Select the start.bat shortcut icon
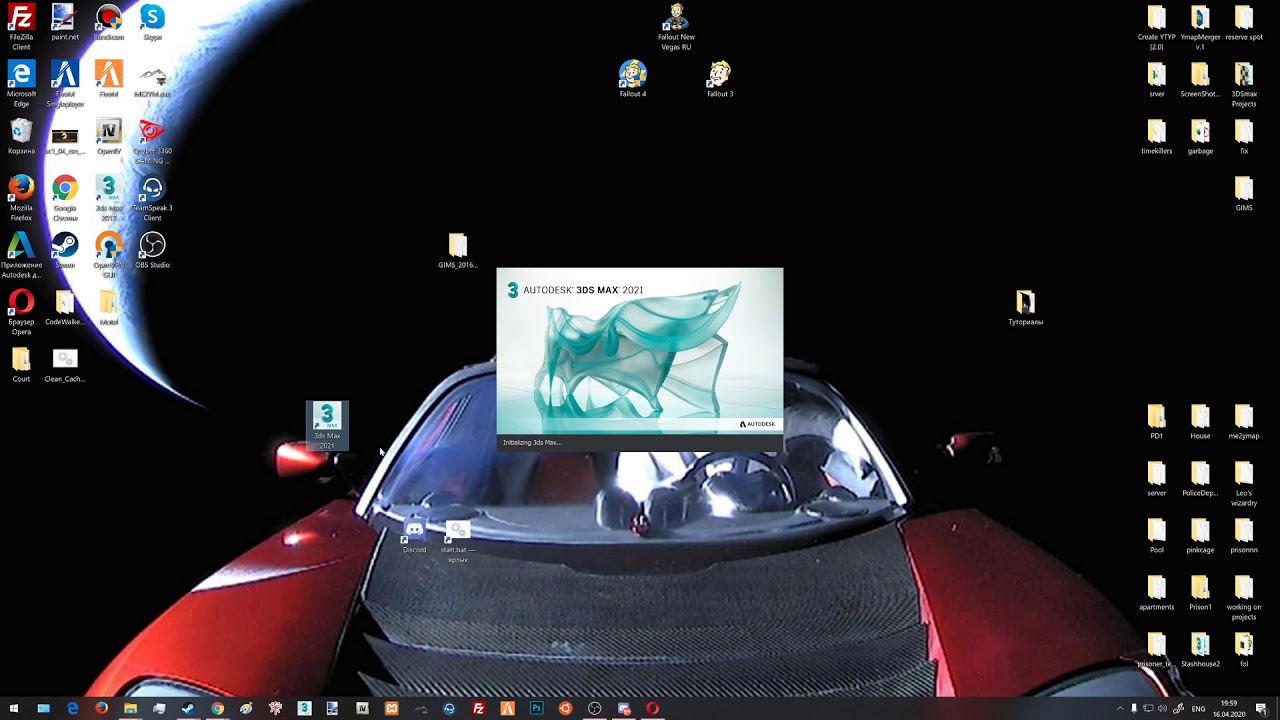The width and height of the screenshot is (1280, 720). pos(457,542)
